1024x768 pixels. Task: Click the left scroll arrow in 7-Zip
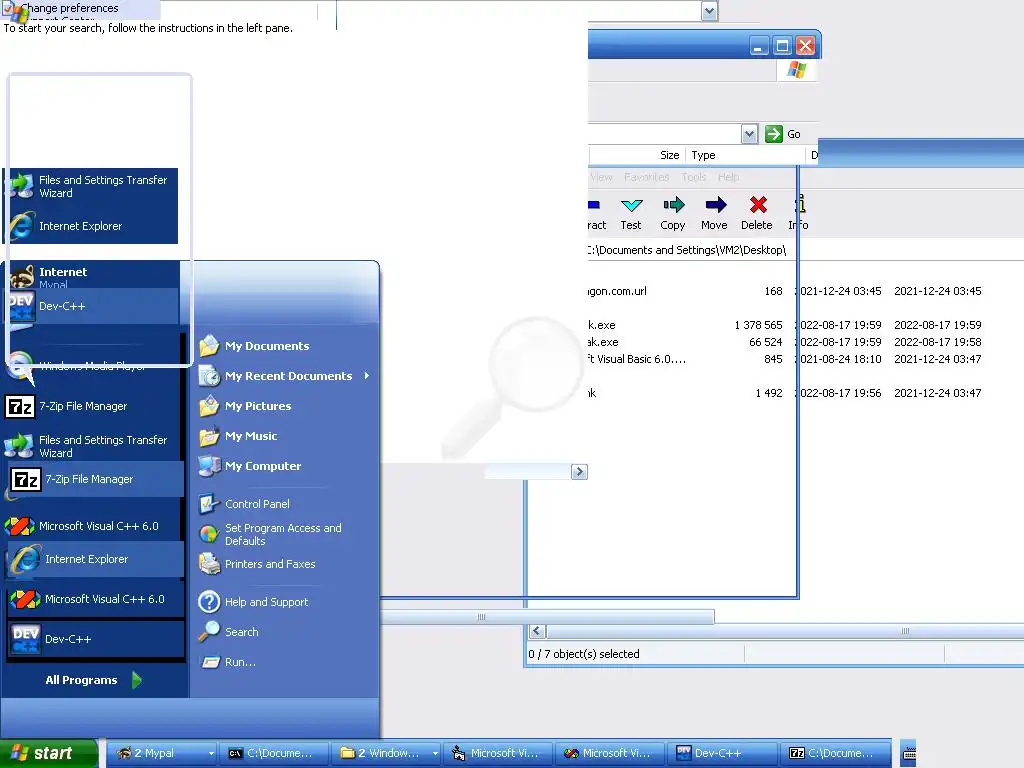click(537, 631)
